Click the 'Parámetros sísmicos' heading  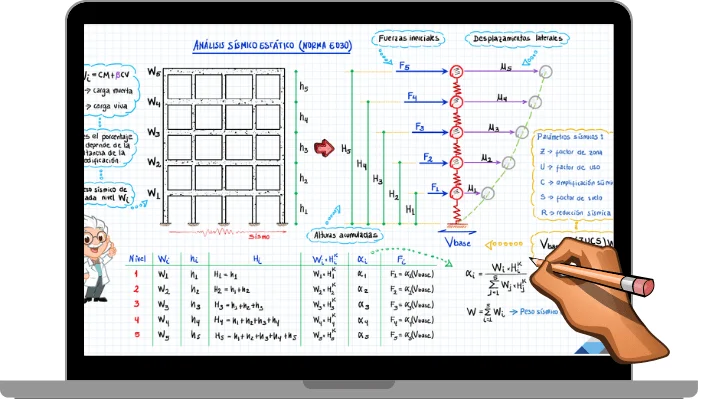point(570,137)
